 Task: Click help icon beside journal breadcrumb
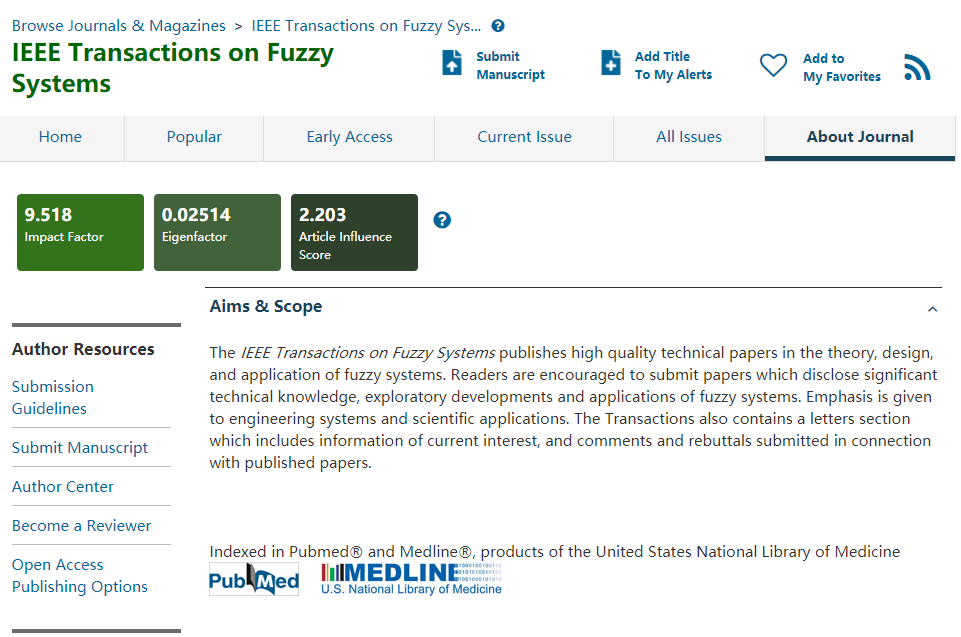tap(498, 26)
